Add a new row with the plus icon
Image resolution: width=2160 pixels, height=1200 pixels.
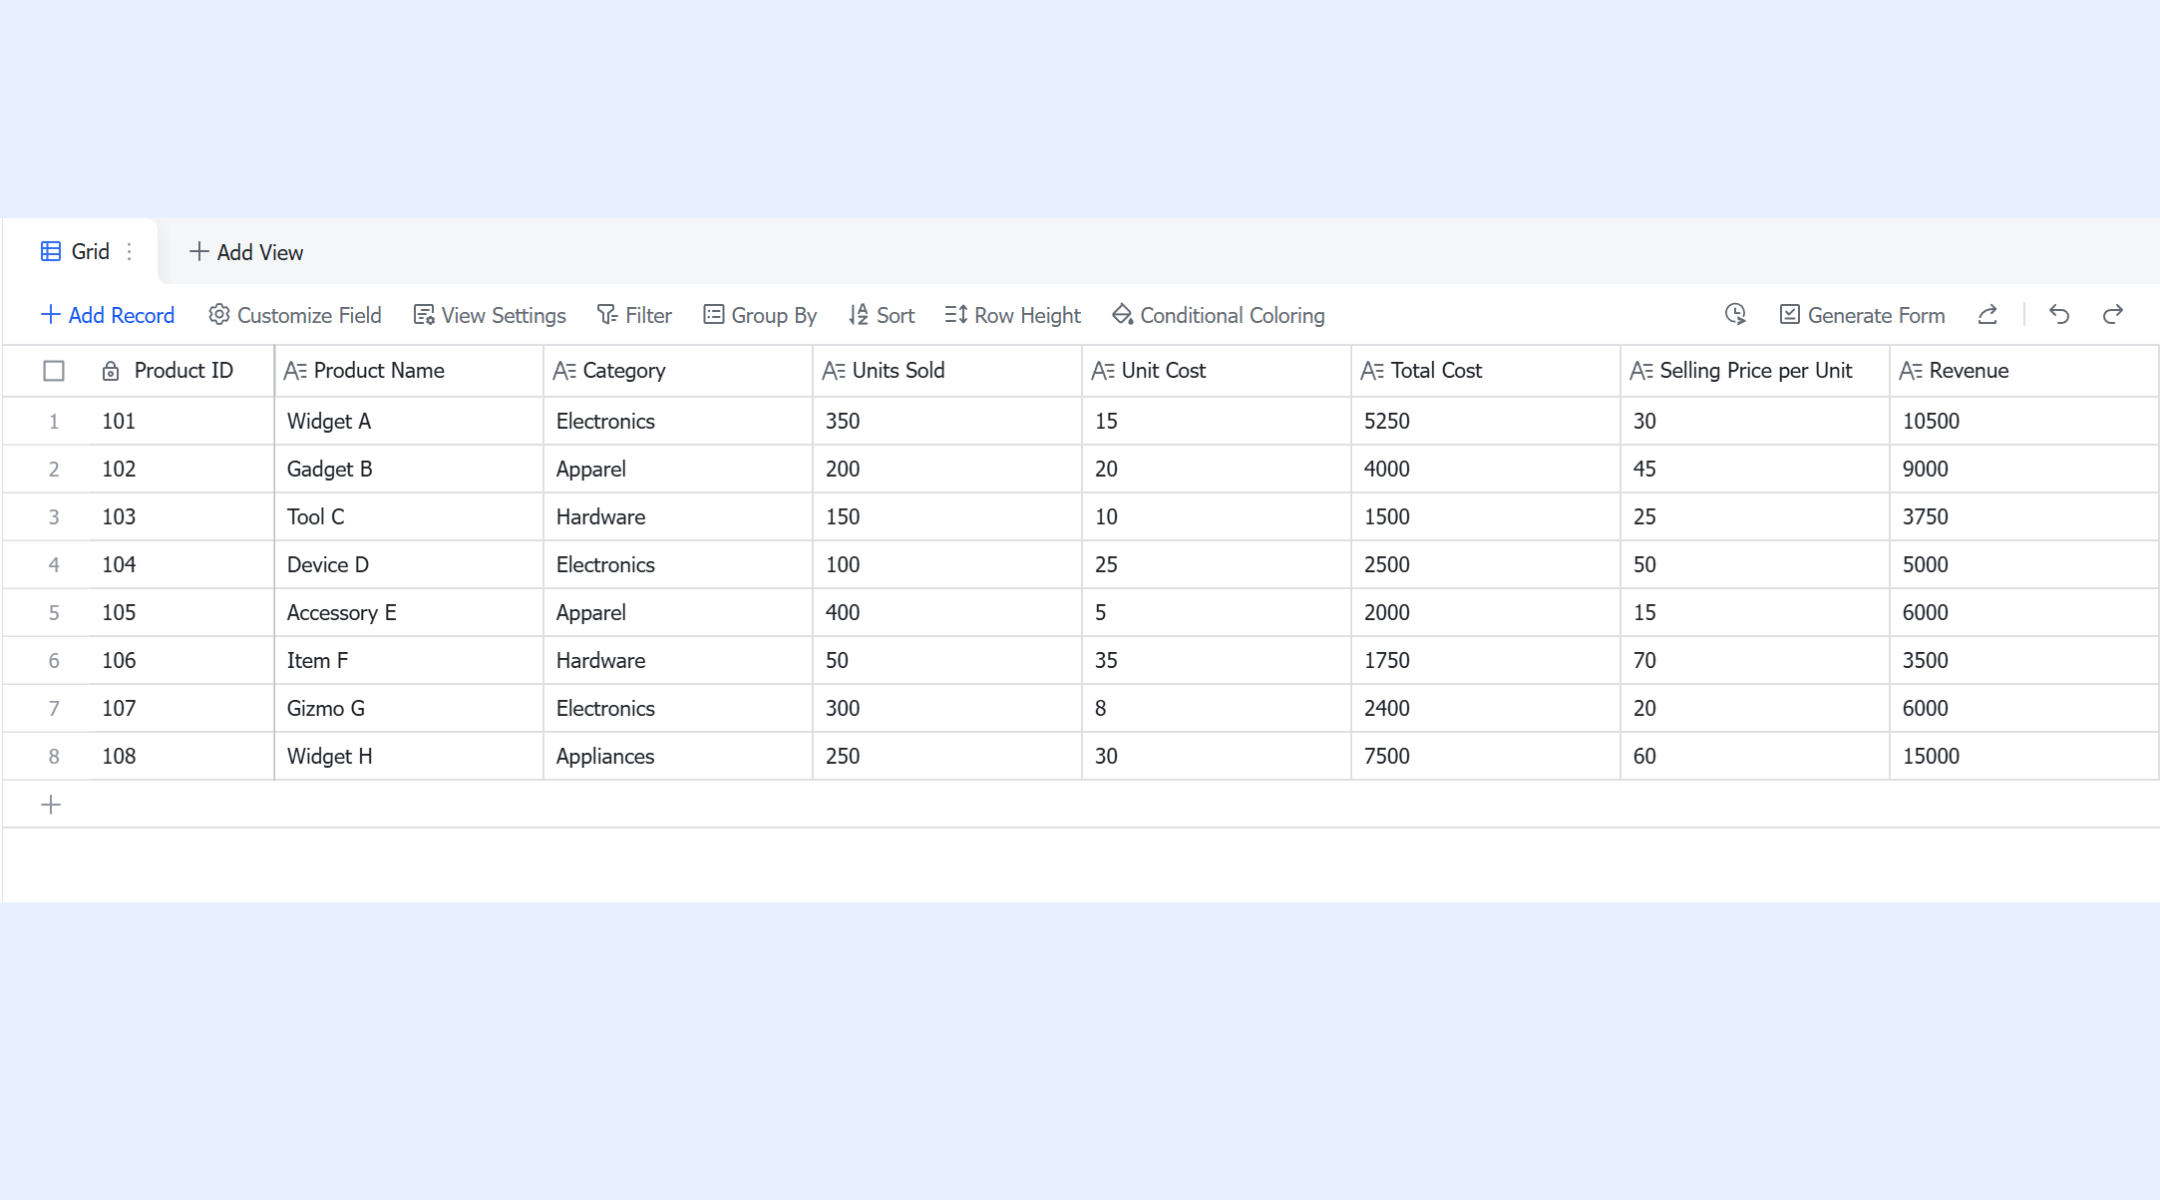(51, 805)
